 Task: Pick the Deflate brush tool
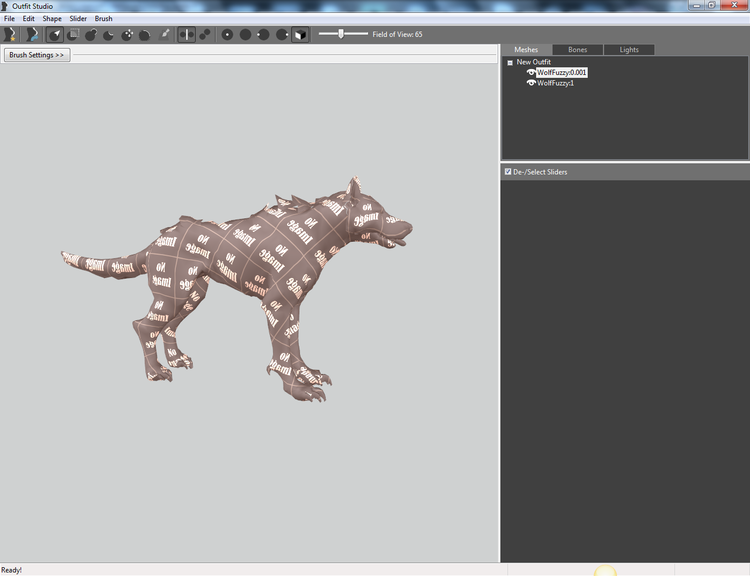pyautogui.click(x=109, y=34)
